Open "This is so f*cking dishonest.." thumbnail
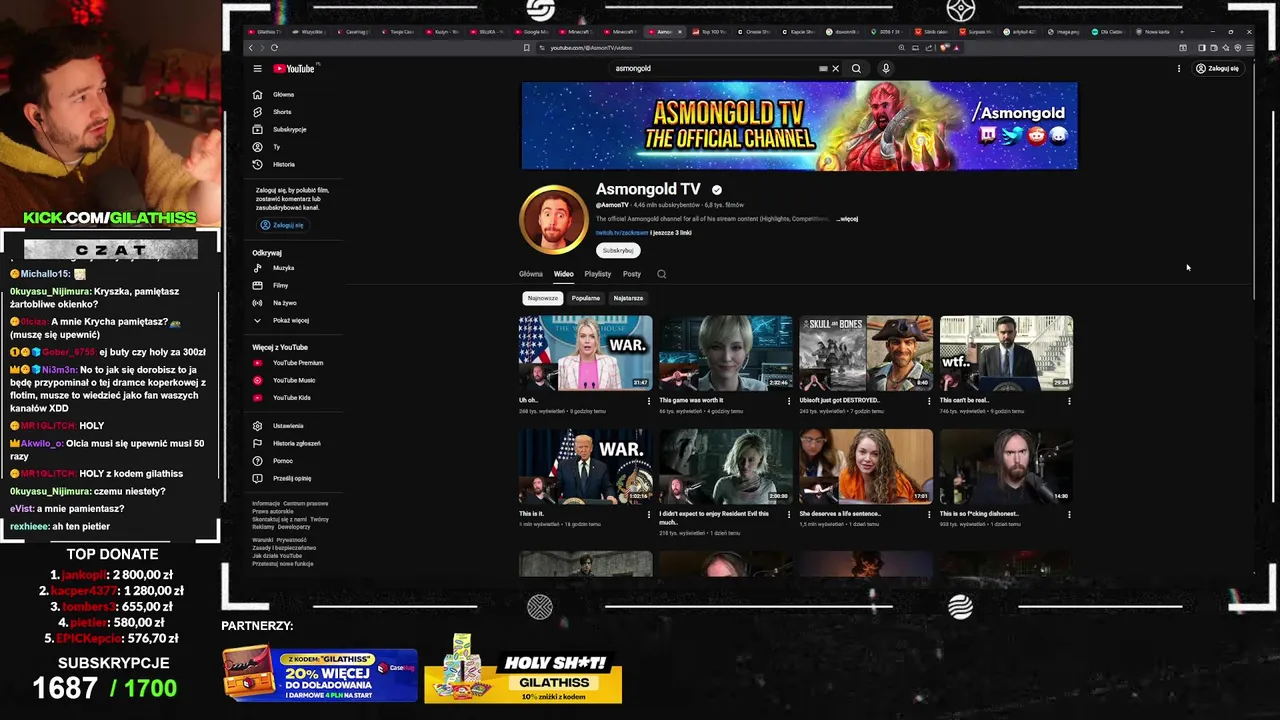 (x=1006, y=467)
